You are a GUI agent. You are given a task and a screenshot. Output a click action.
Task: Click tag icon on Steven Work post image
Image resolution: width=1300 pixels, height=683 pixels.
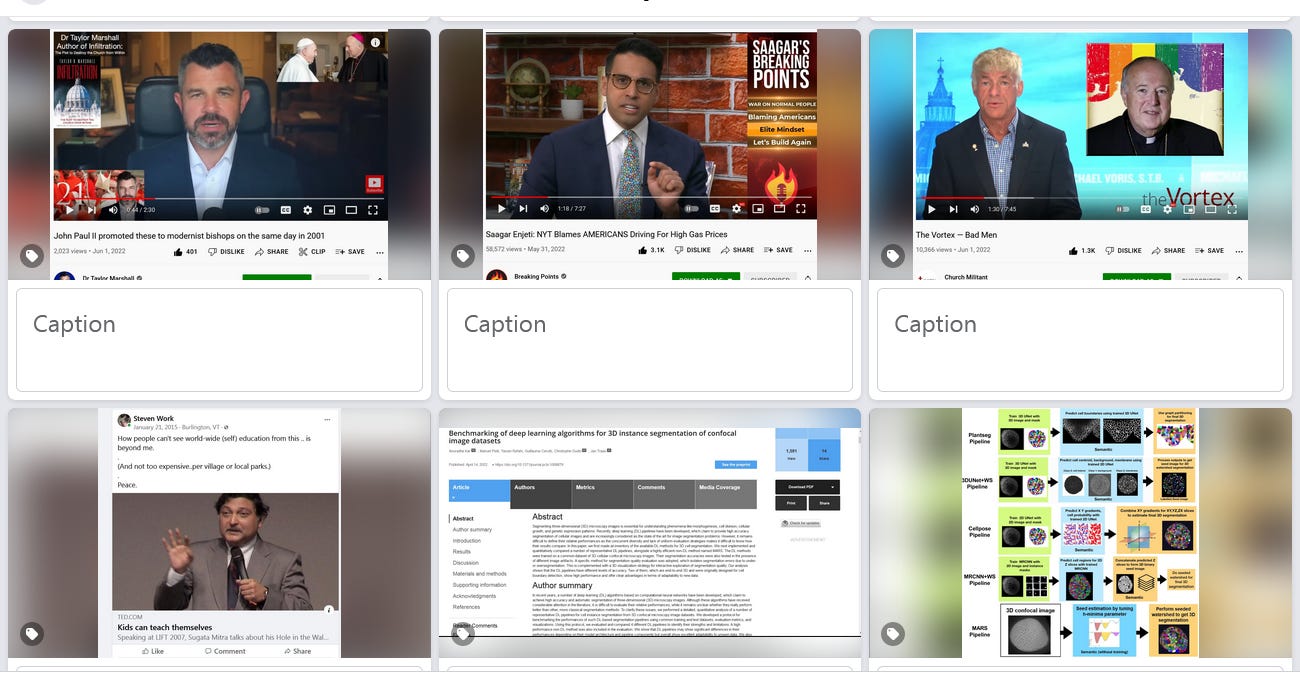pyautogui.click(x=32, y=634)
